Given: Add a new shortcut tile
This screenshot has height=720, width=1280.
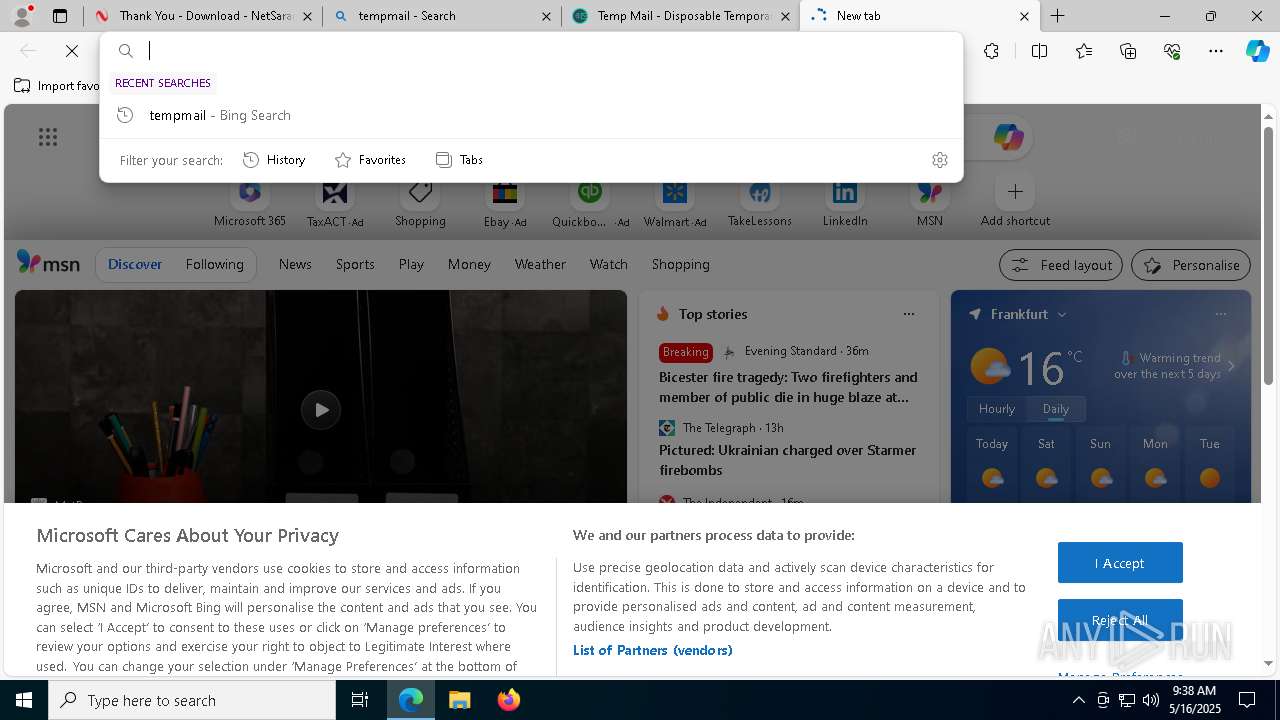Looking at the screenshot, I should click(x=1015, y=203).
